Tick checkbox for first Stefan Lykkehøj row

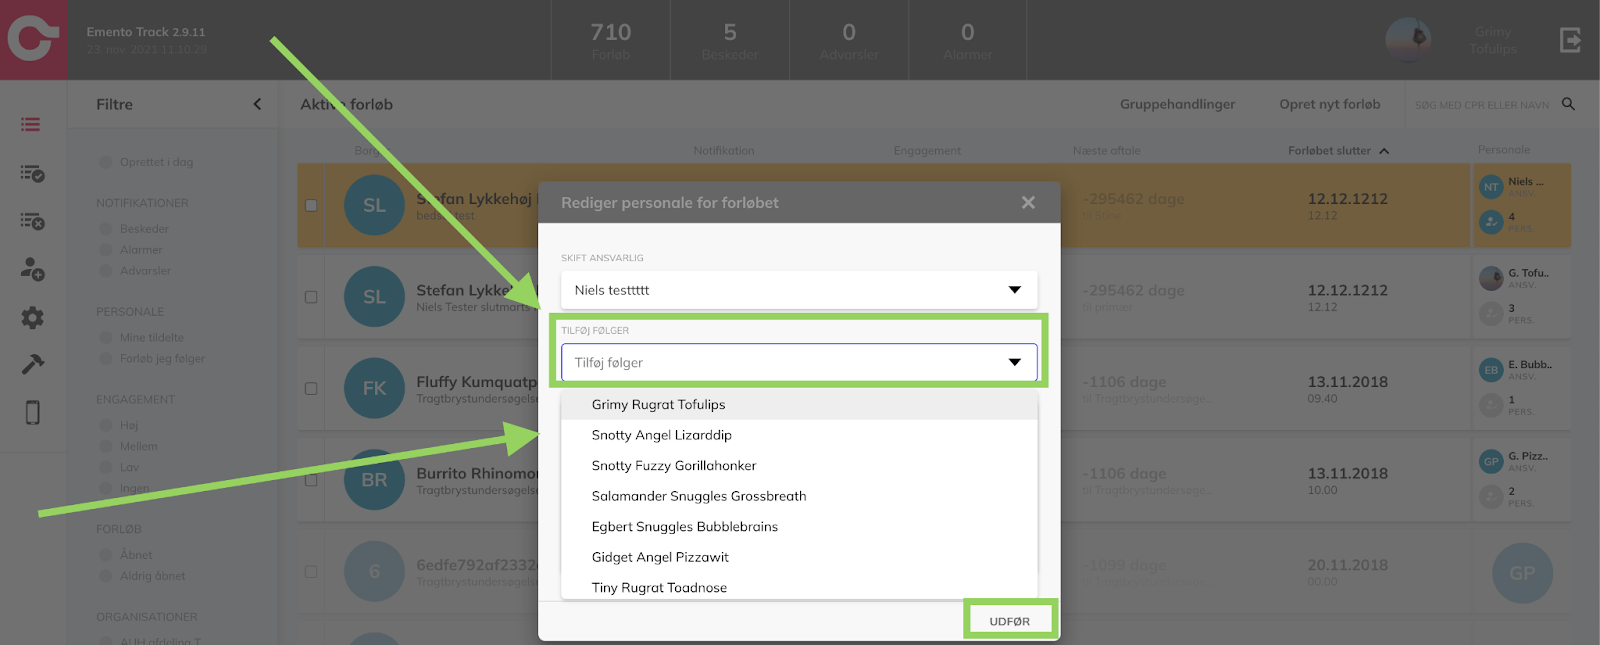point(311,205)
